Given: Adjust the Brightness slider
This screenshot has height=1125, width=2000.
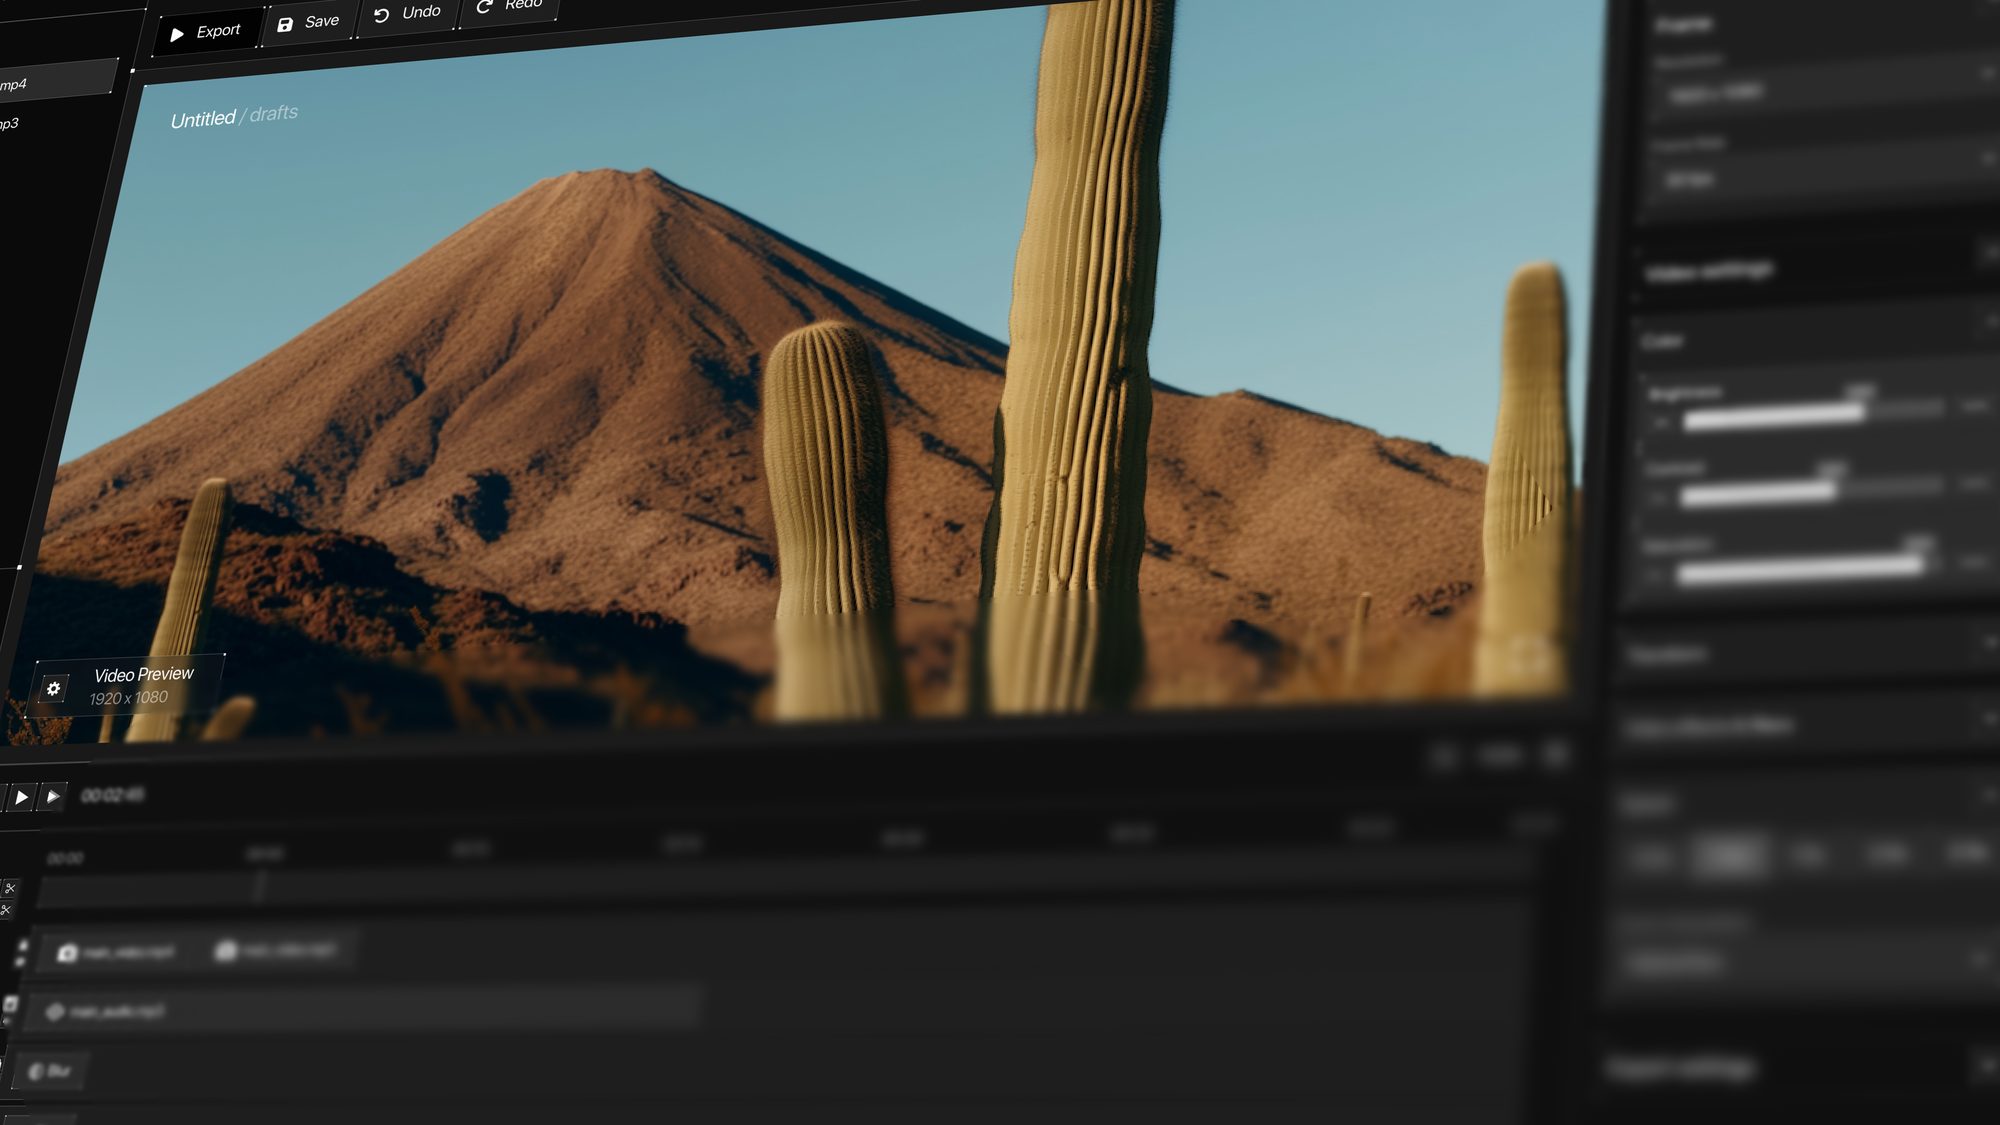Looking at the screenshot, I should 1813,415.
